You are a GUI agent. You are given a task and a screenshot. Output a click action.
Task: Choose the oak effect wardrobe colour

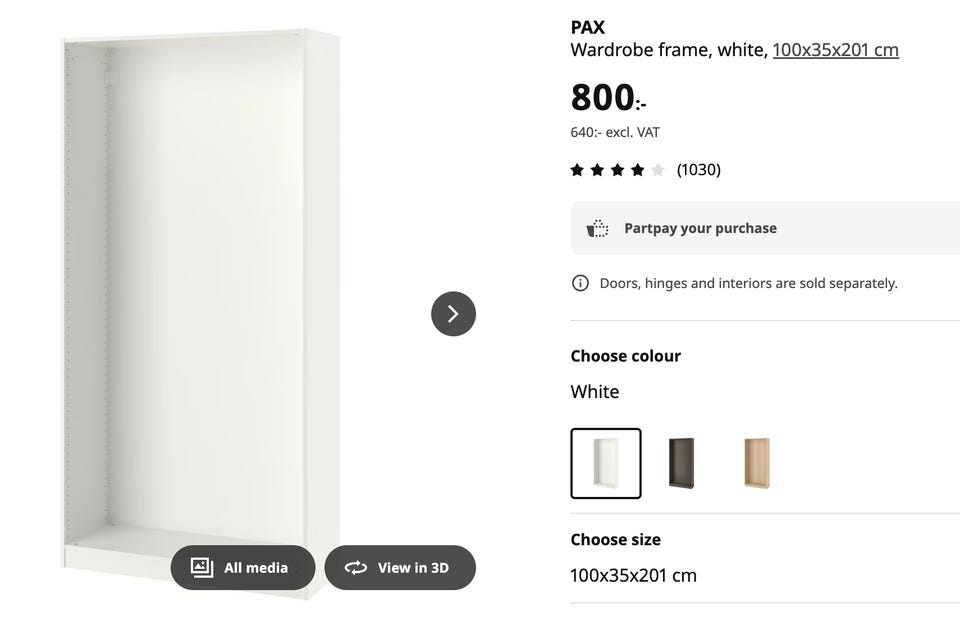coord(757,463)
